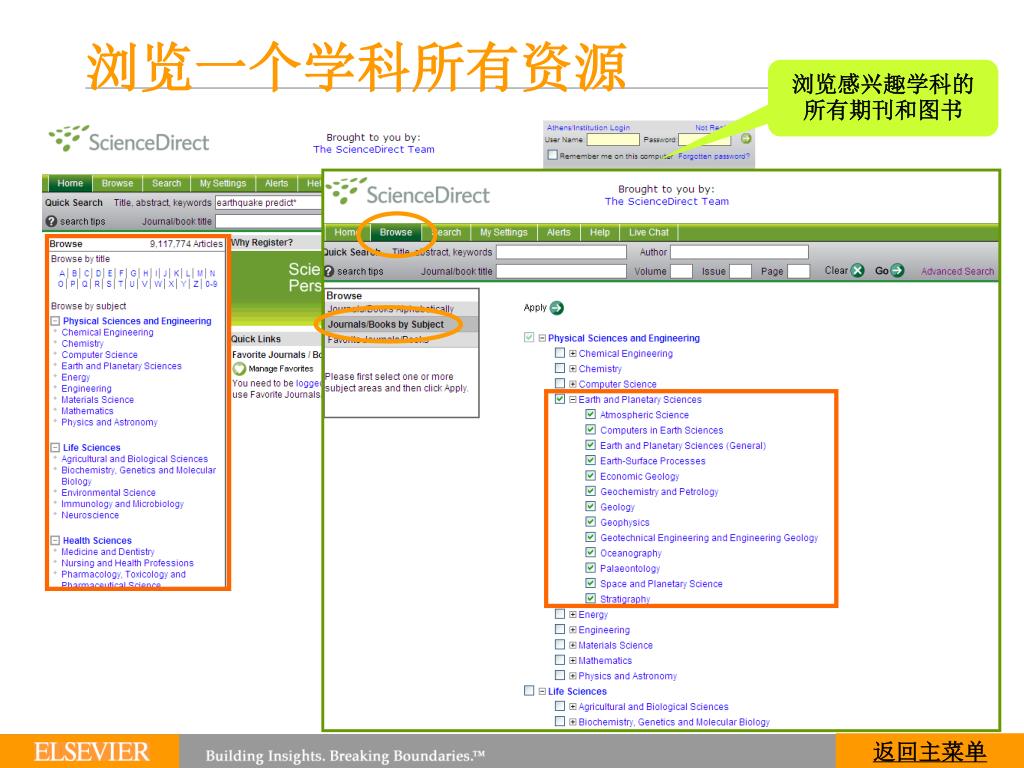Check the Life Sciences checkbox

[529, 690]
